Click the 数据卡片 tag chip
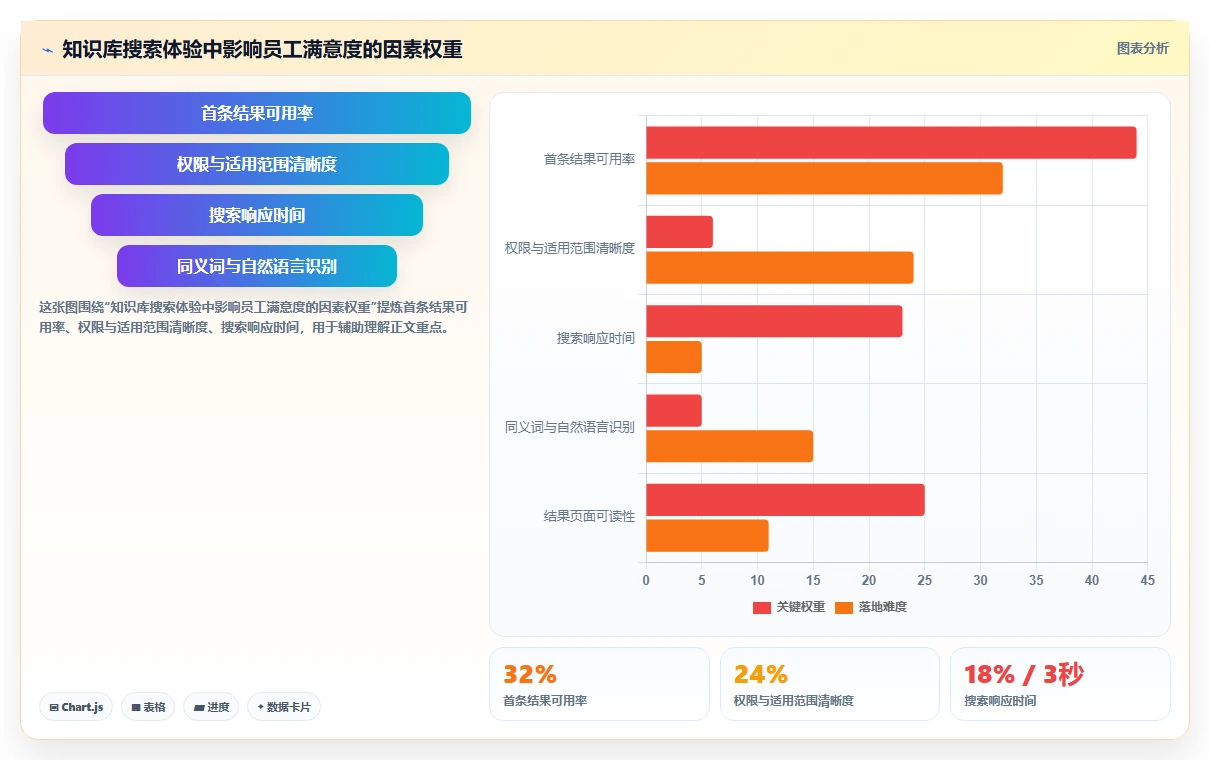1210x760 pixels. (x=284, y=707)
